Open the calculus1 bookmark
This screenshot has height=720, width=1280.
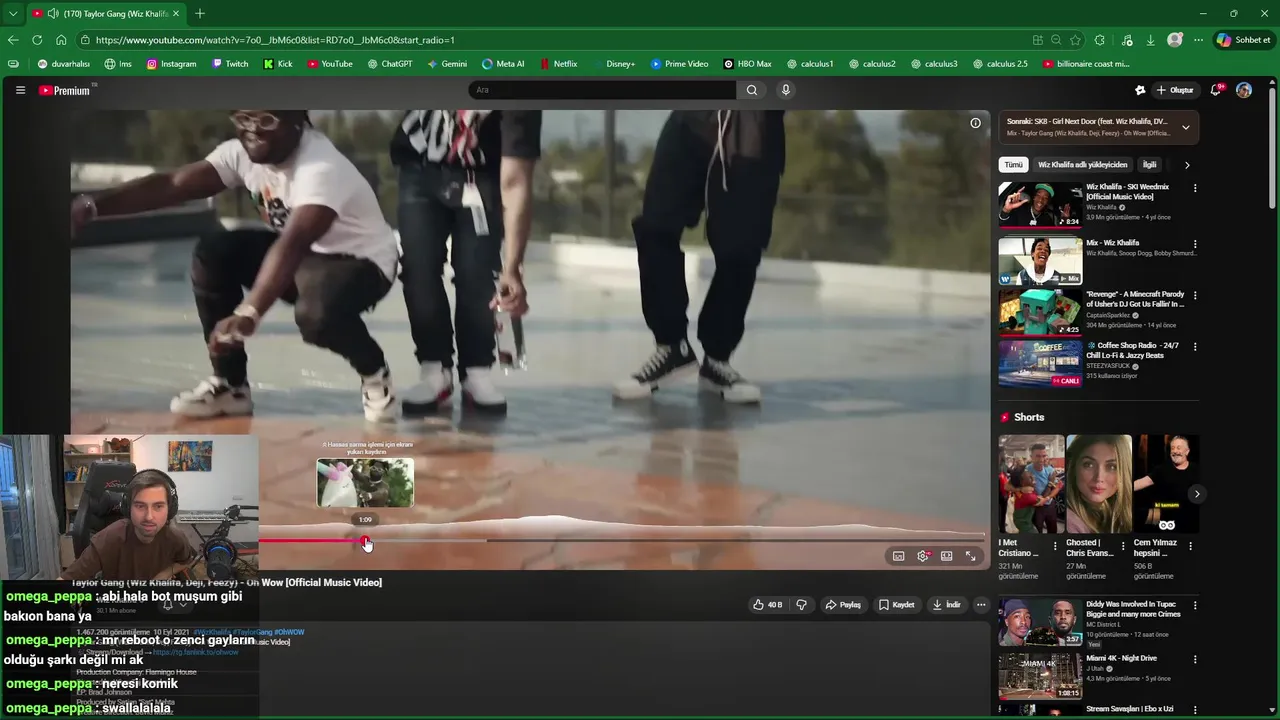(x=809, y=64)
